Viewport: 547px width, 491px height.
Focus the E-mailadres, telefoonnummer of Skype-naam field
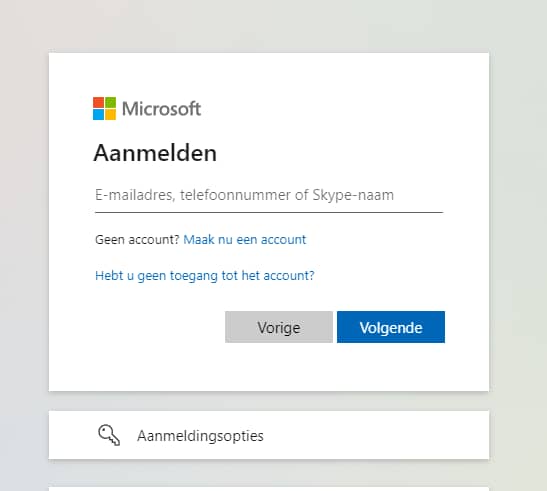point(269,195)
